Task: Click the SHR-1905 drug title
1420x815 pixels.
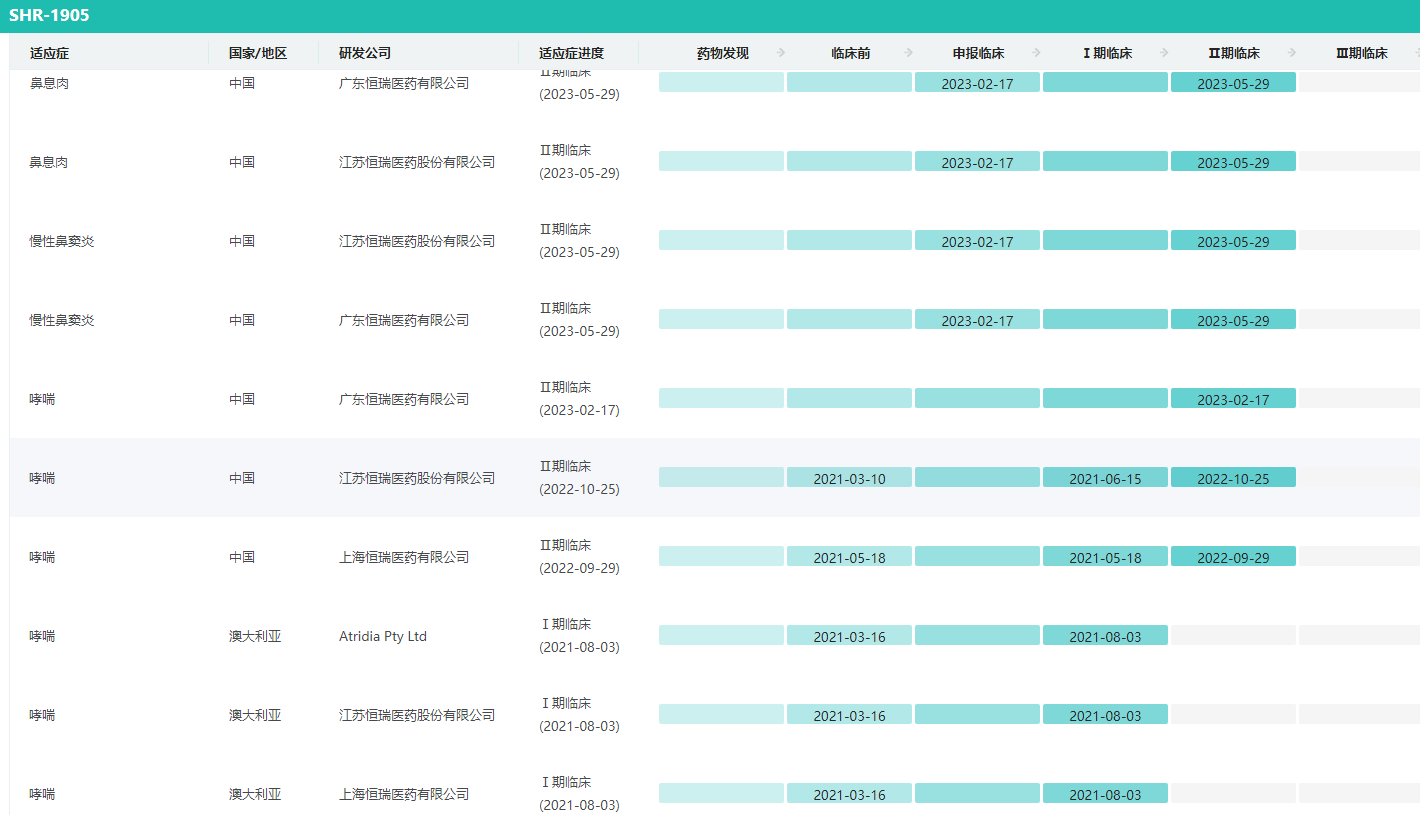Action: pos(49,15)
